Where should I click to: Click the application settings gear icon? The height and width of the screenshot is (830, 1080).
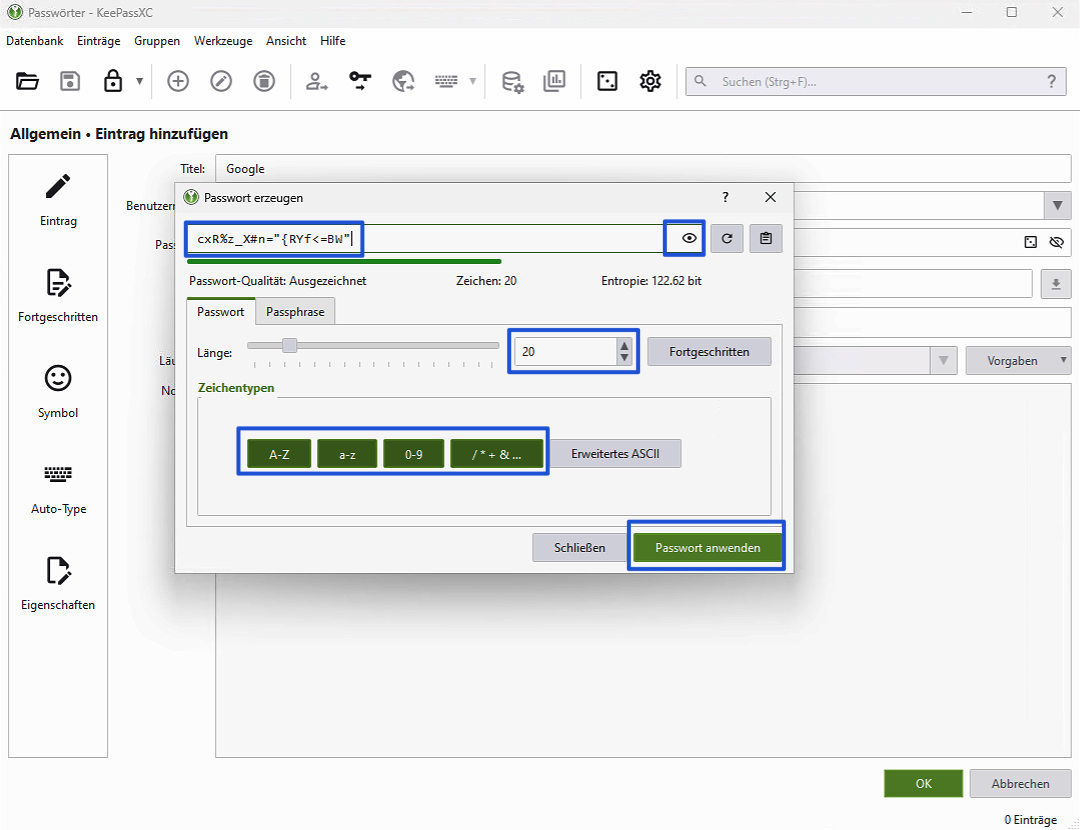point(651,82)
